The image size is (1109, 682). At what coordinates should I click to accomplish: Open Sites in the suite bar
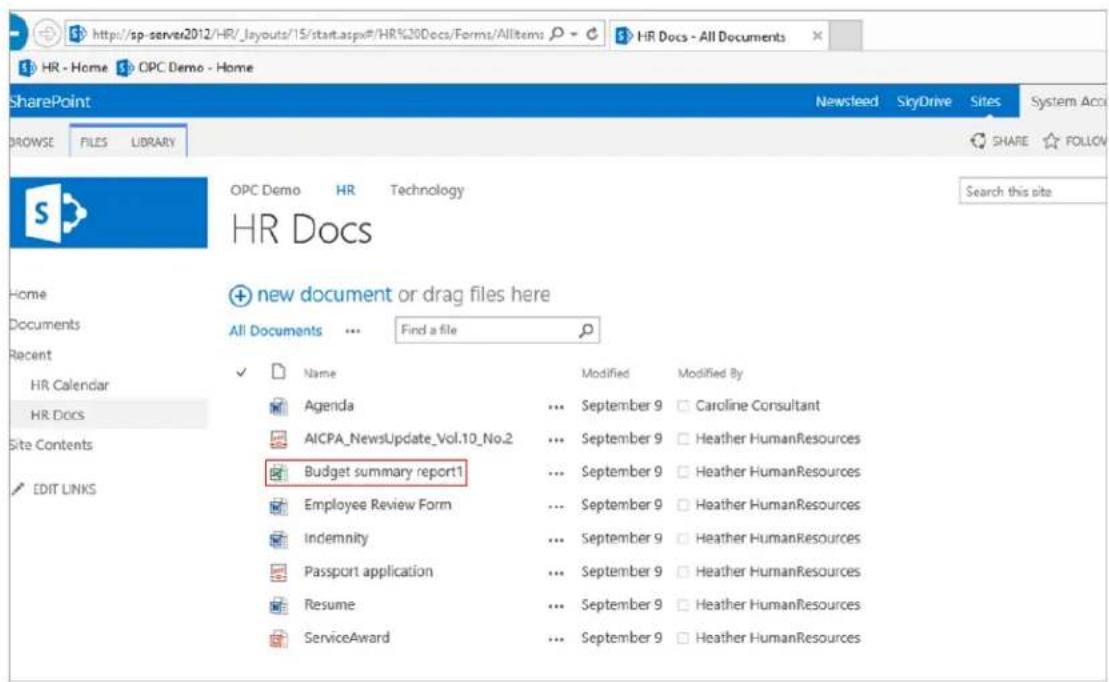coord(985,101)
